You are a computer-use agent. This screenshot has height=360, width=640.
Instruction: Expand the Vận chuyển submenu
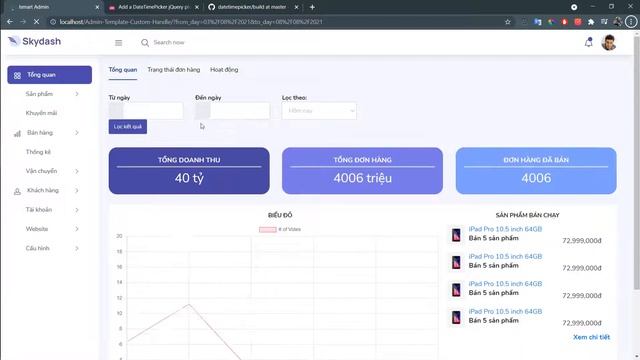77,171
